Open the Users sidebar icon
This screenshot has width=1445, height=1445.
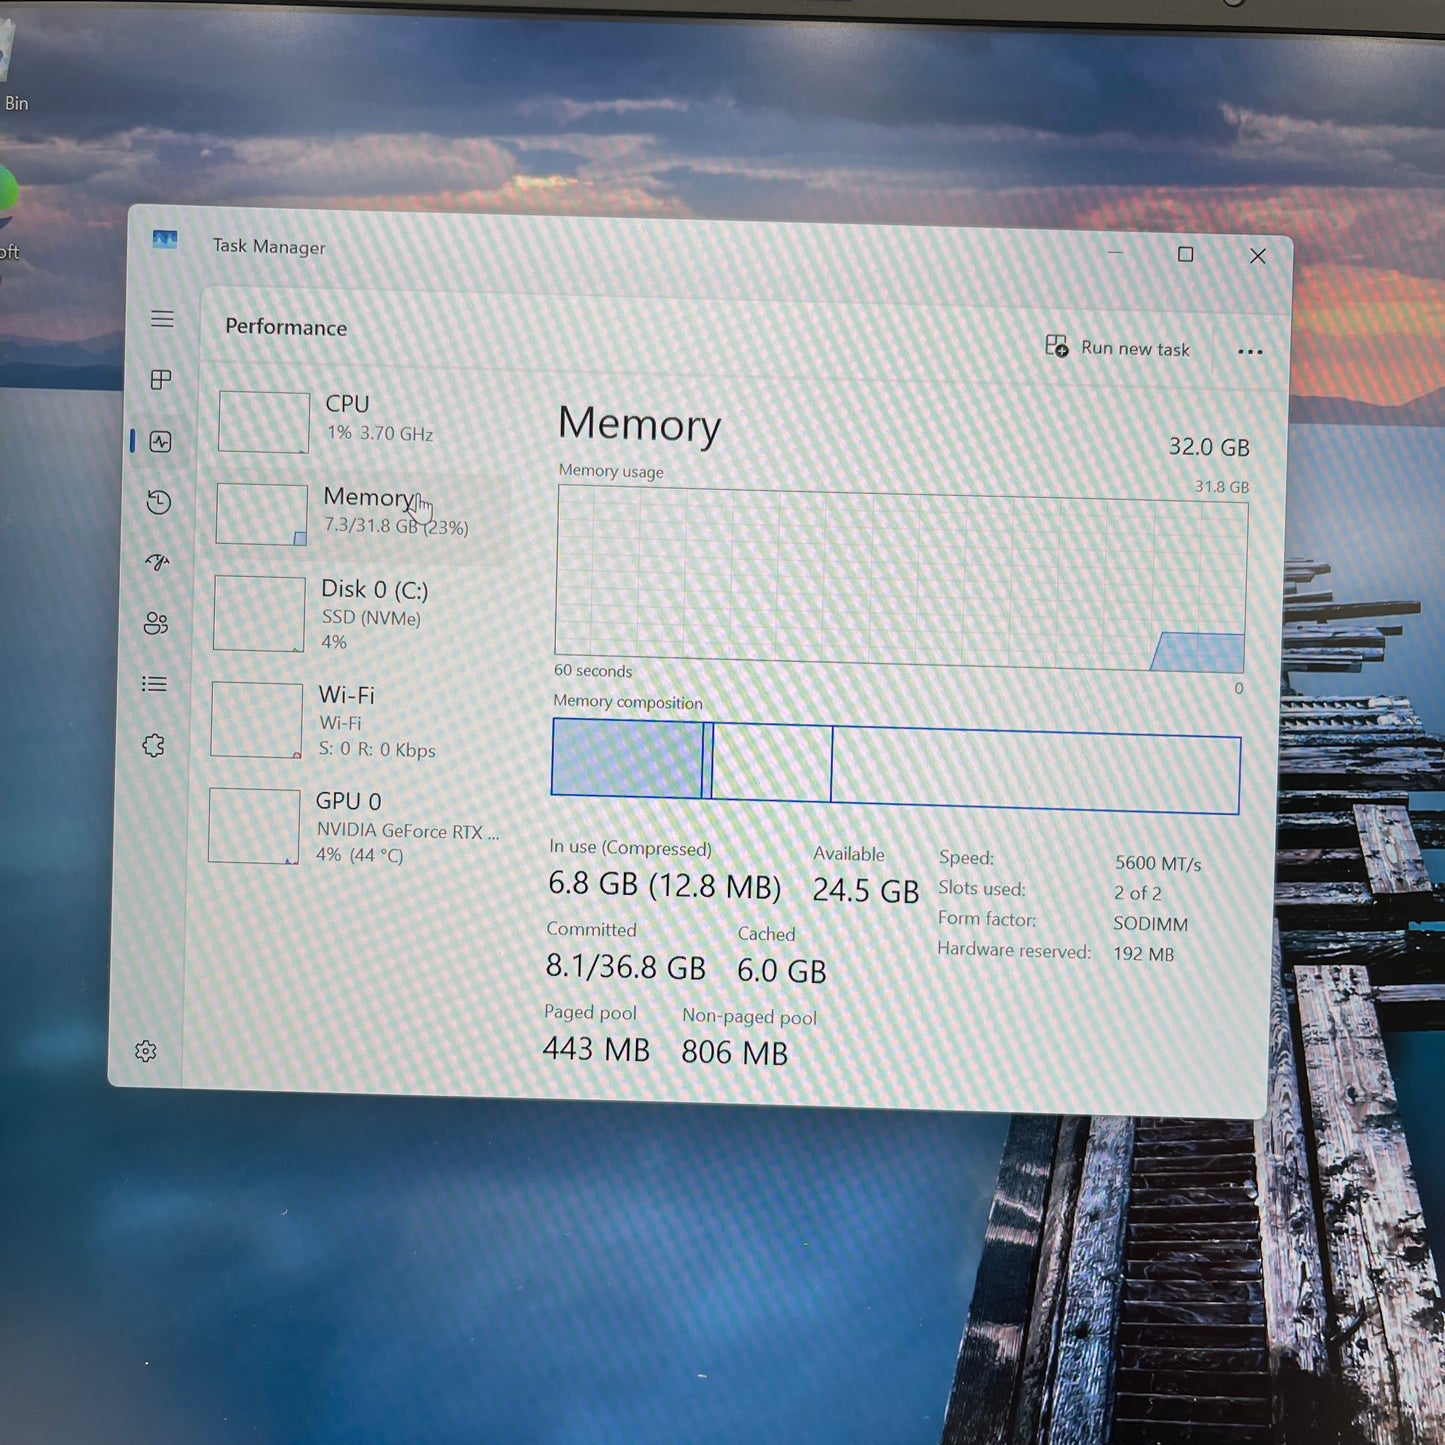tap(156, 624)
